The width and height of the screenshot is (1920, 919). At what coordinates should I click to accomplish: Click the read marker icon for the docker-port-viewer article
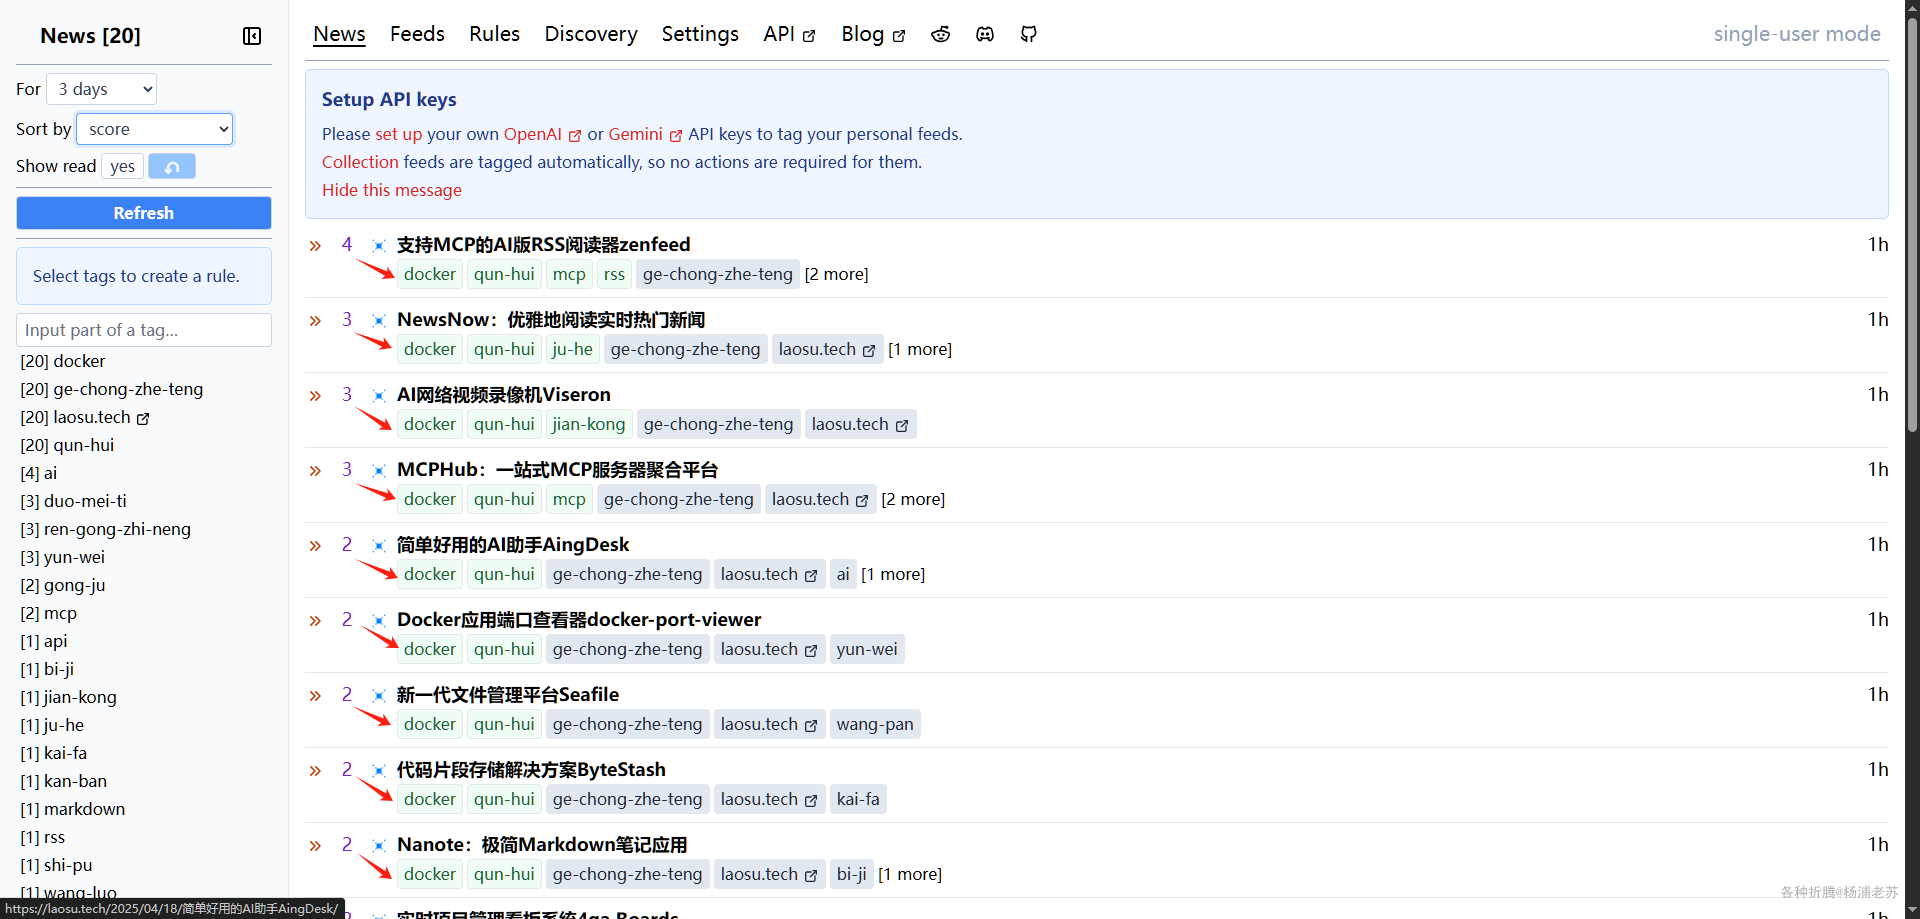click(379, 620)
